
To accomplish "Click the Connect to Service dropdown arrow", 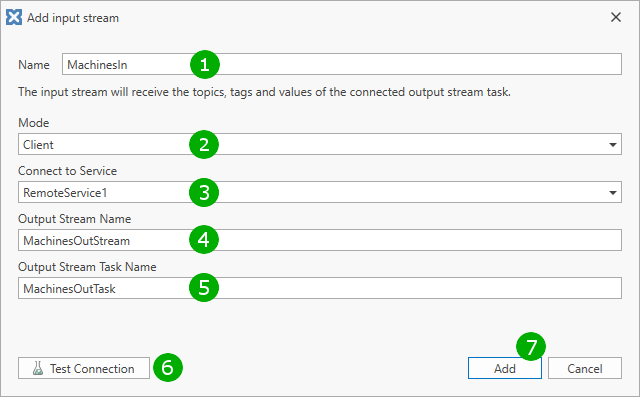I will tap(612, 193).
